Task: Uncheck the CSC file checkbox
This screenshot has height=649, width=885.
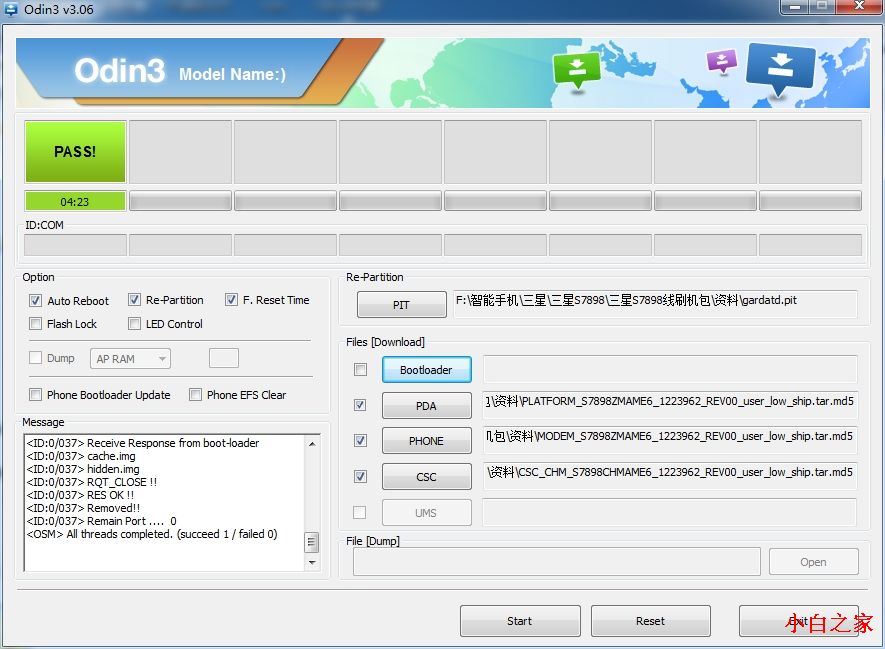Action: click(x=360, y=476)
